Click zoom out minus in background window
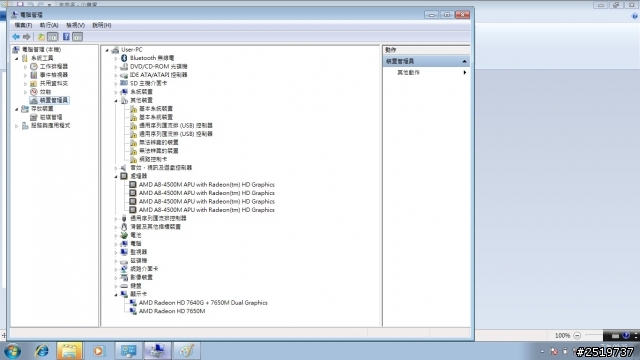640x360 pixels. coord(577,336)
